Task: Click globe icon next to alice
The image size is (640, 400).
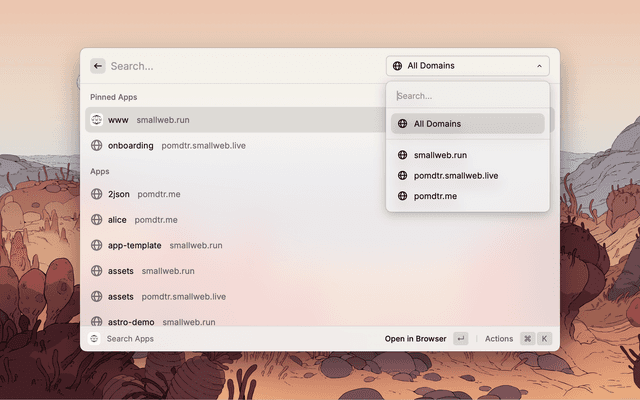Action: 97,219
